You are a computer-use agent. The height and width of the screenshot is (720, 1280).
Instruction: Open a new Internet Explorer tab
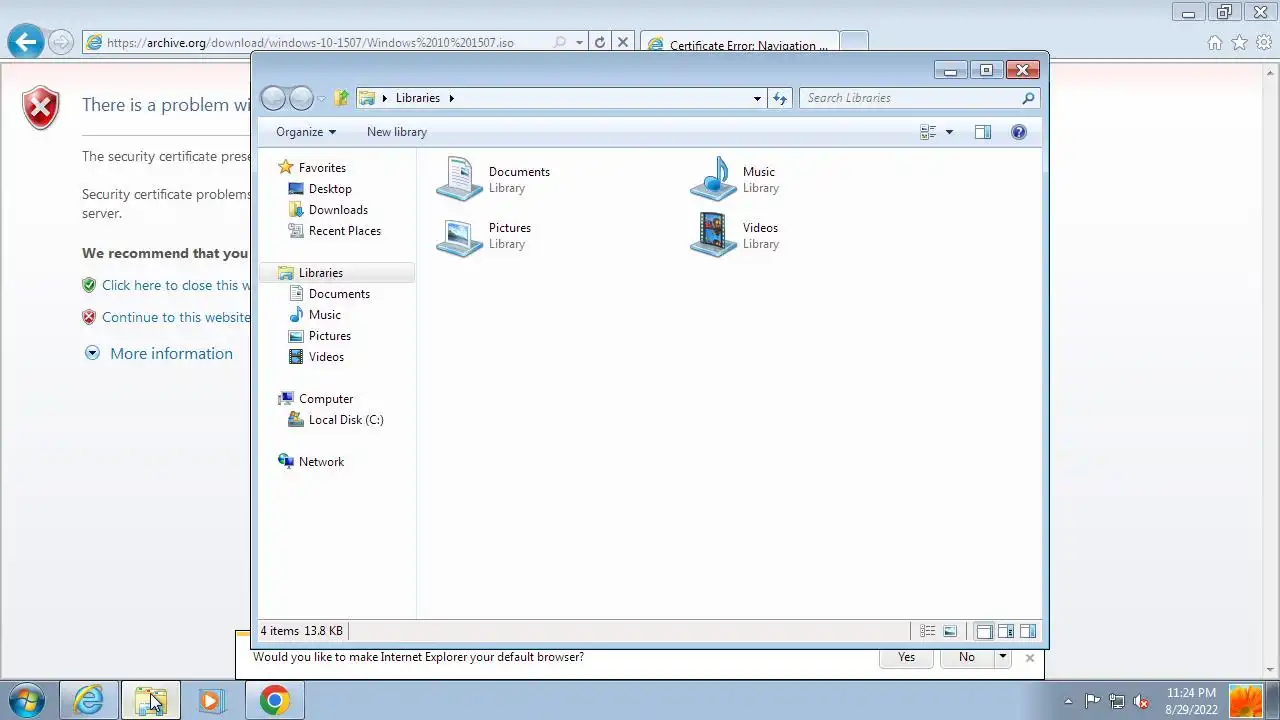click(x=854, y=42)
